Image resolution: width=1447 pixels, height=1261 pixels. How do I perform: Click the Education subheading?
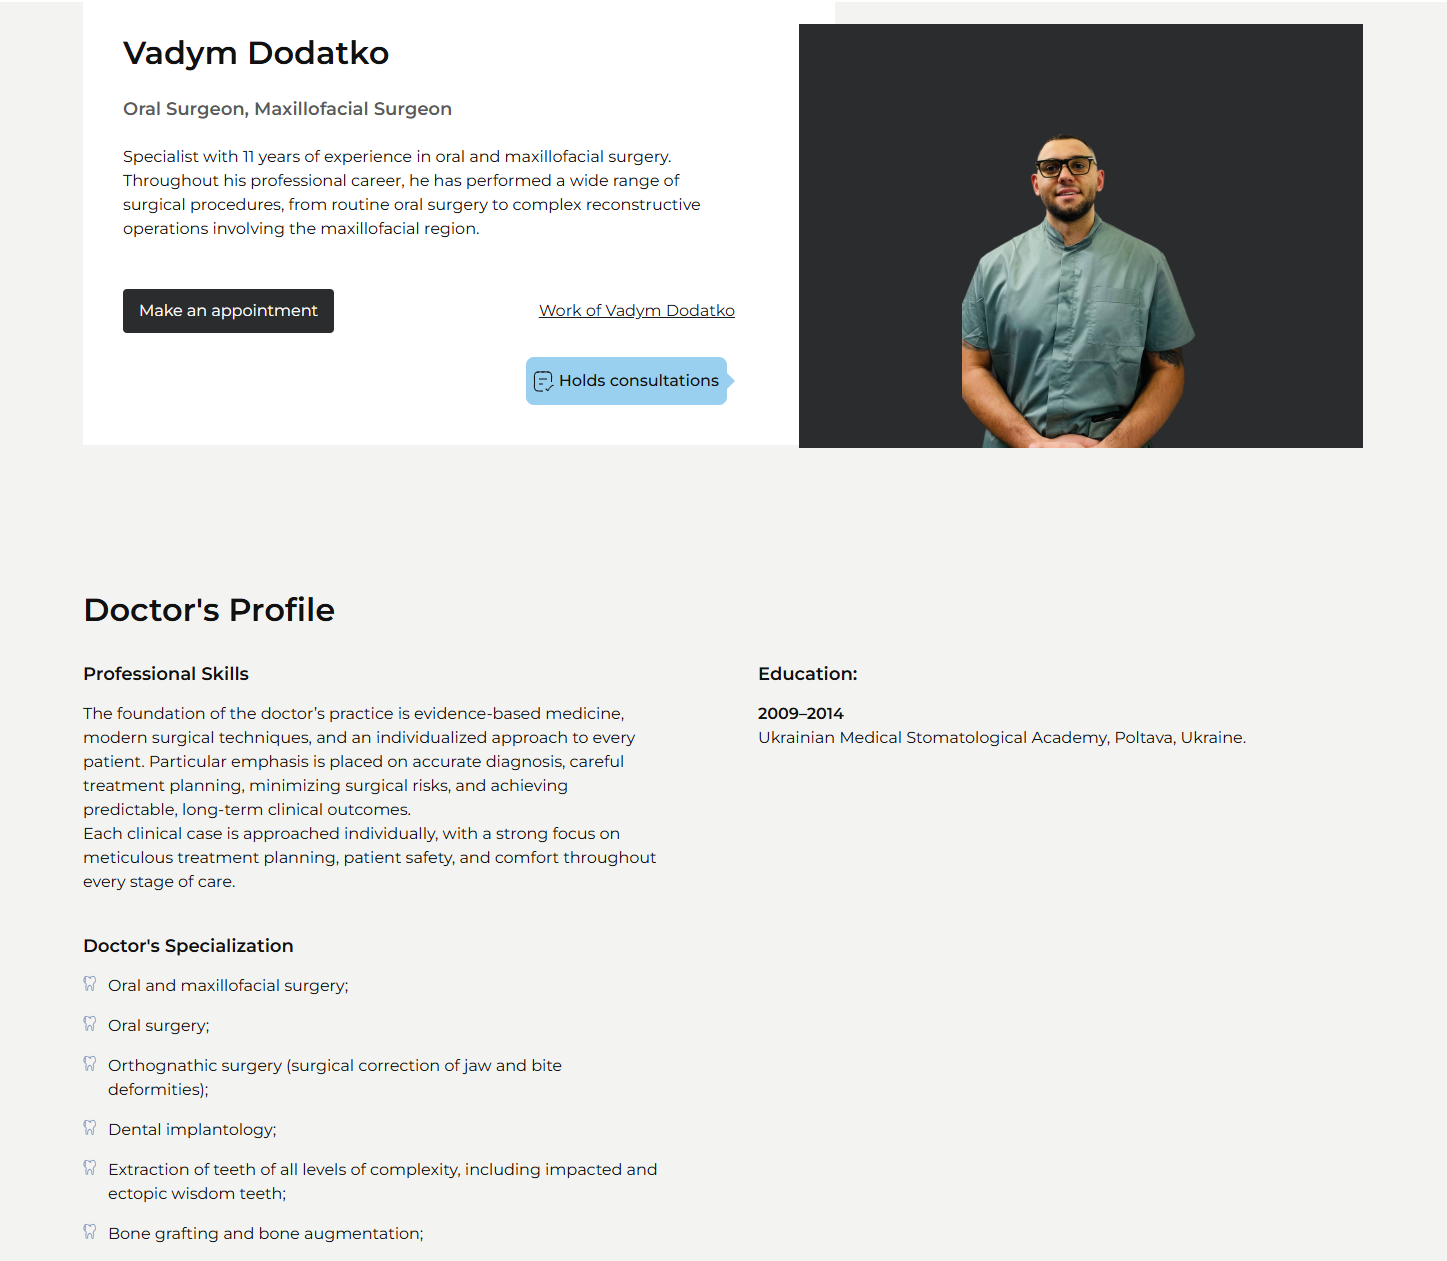coord(808,674)
